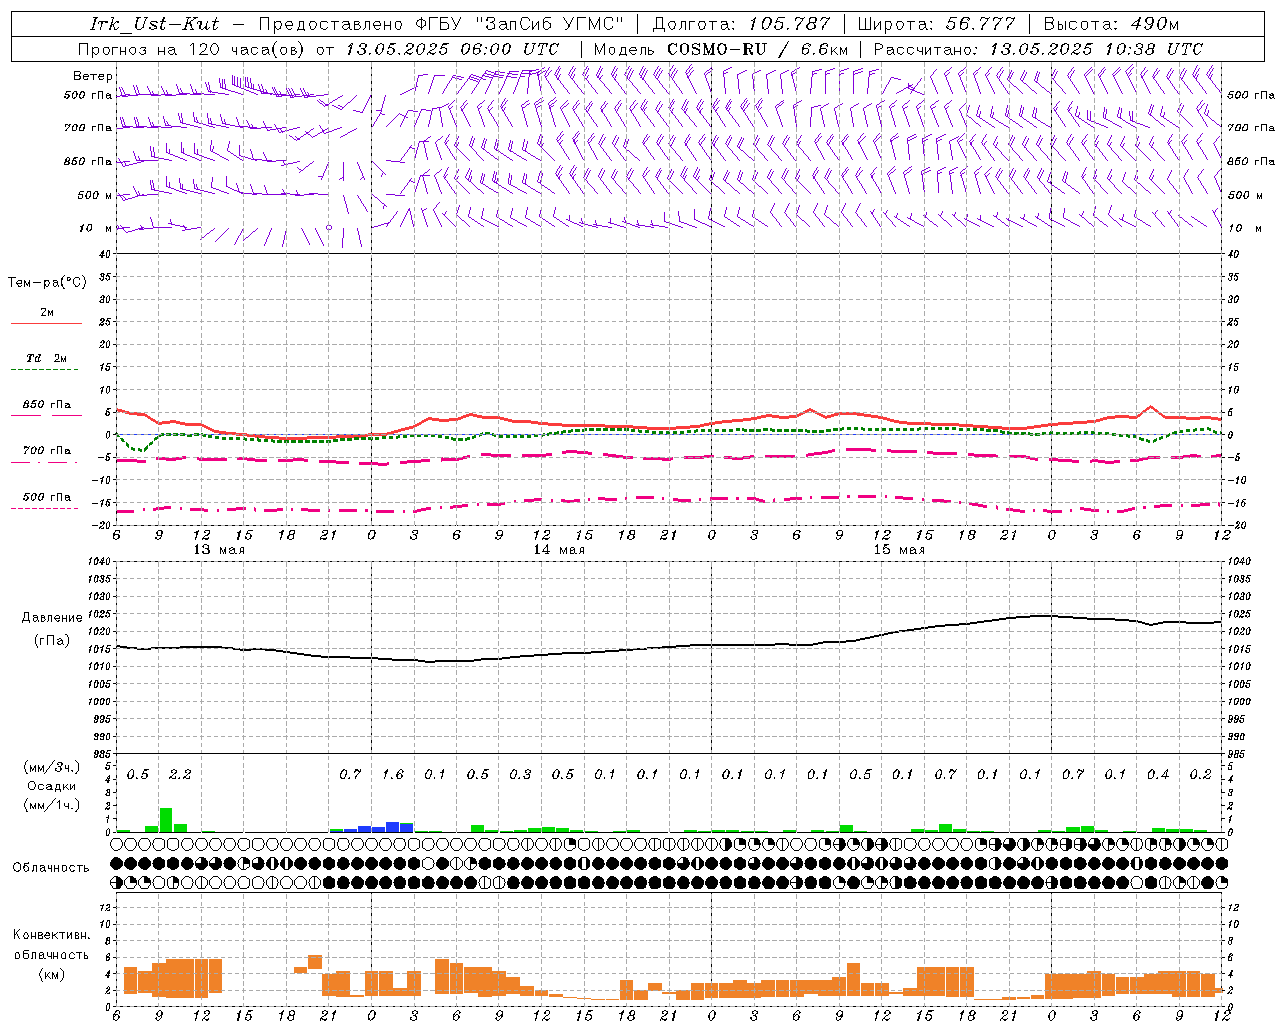This screenshot has height=1024, width=1280.
Task: Click the 'Давление' pressure panel label
Action: coord(52,618)
